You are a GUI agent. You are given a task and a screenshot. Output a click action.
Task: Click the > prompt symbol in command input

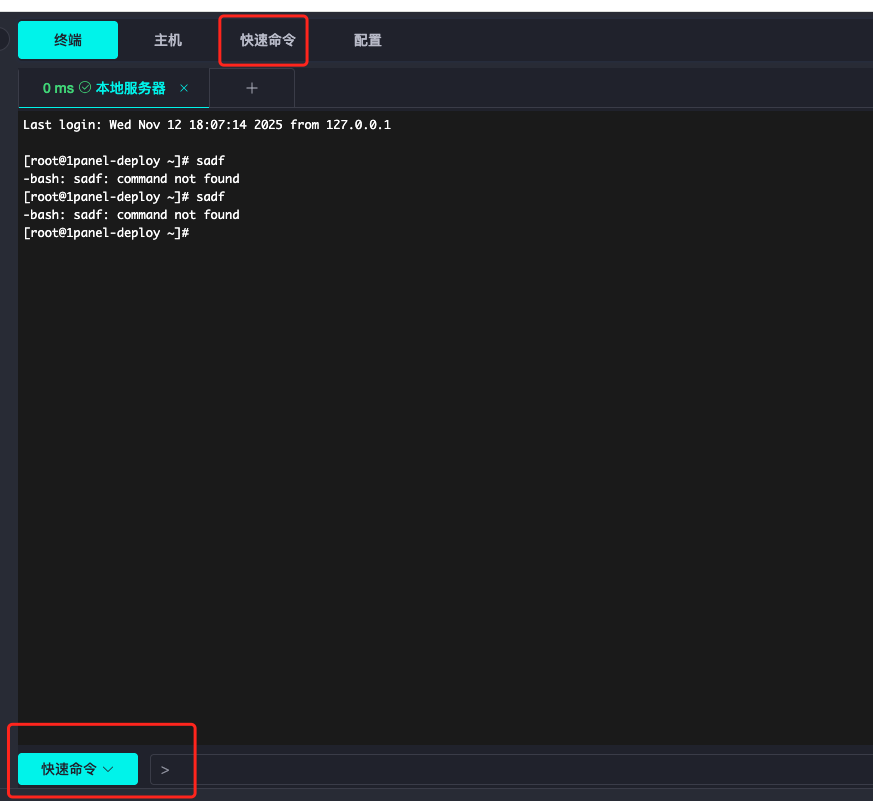(165, 770)
